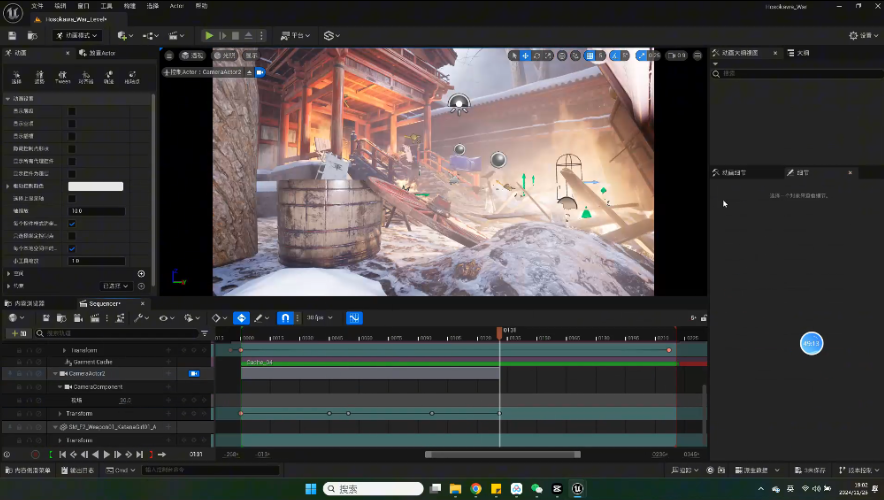Click the 1.0 gizmo scale input field
Screen dimensions: 884x500
96,261
